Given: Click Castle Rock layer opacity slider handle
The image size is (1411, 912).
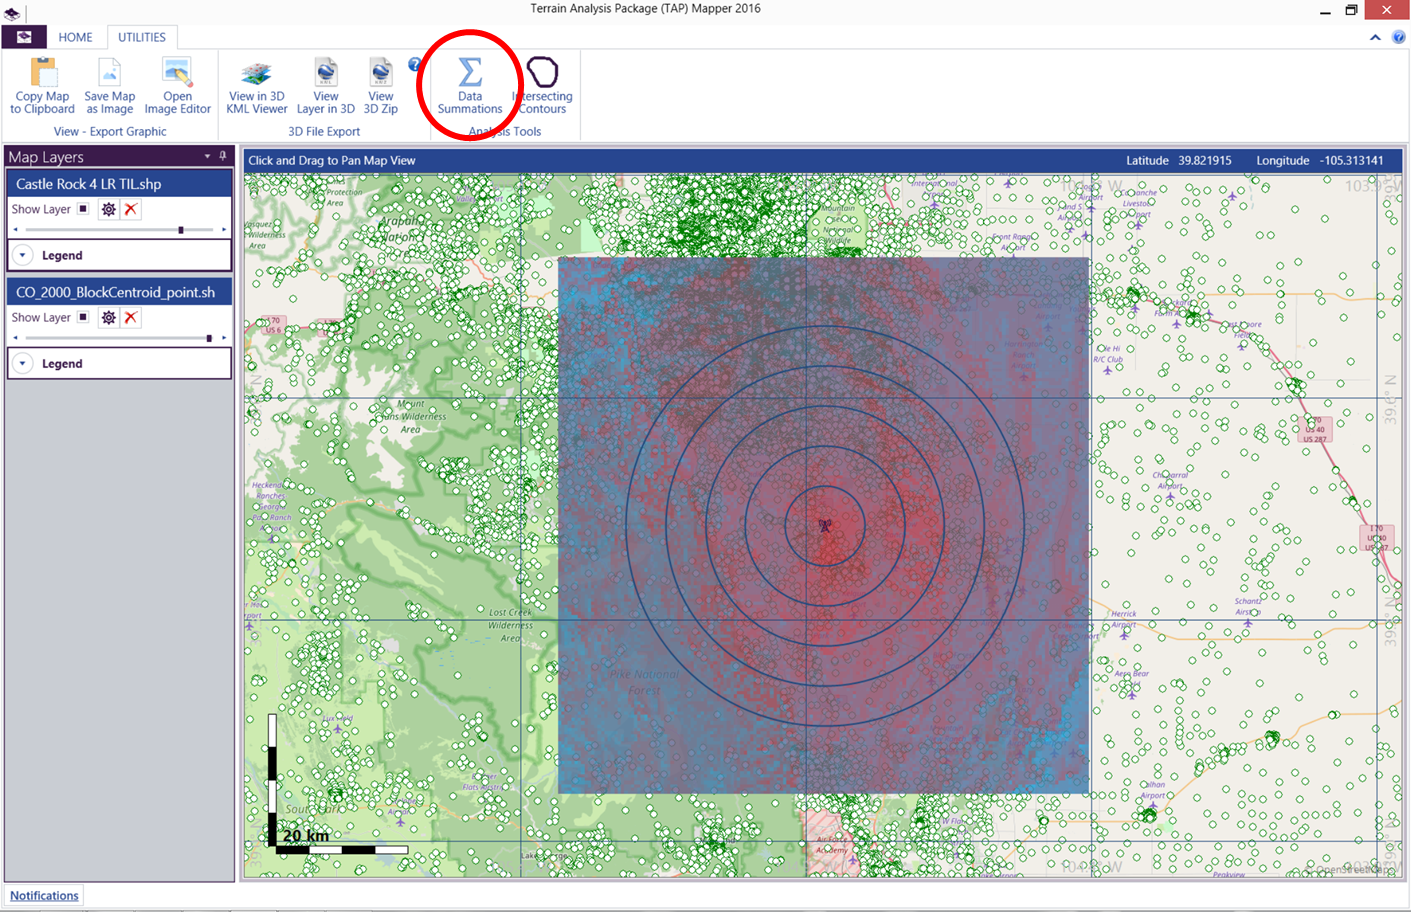Looking at the screenshot, I should tap(181, 230).
